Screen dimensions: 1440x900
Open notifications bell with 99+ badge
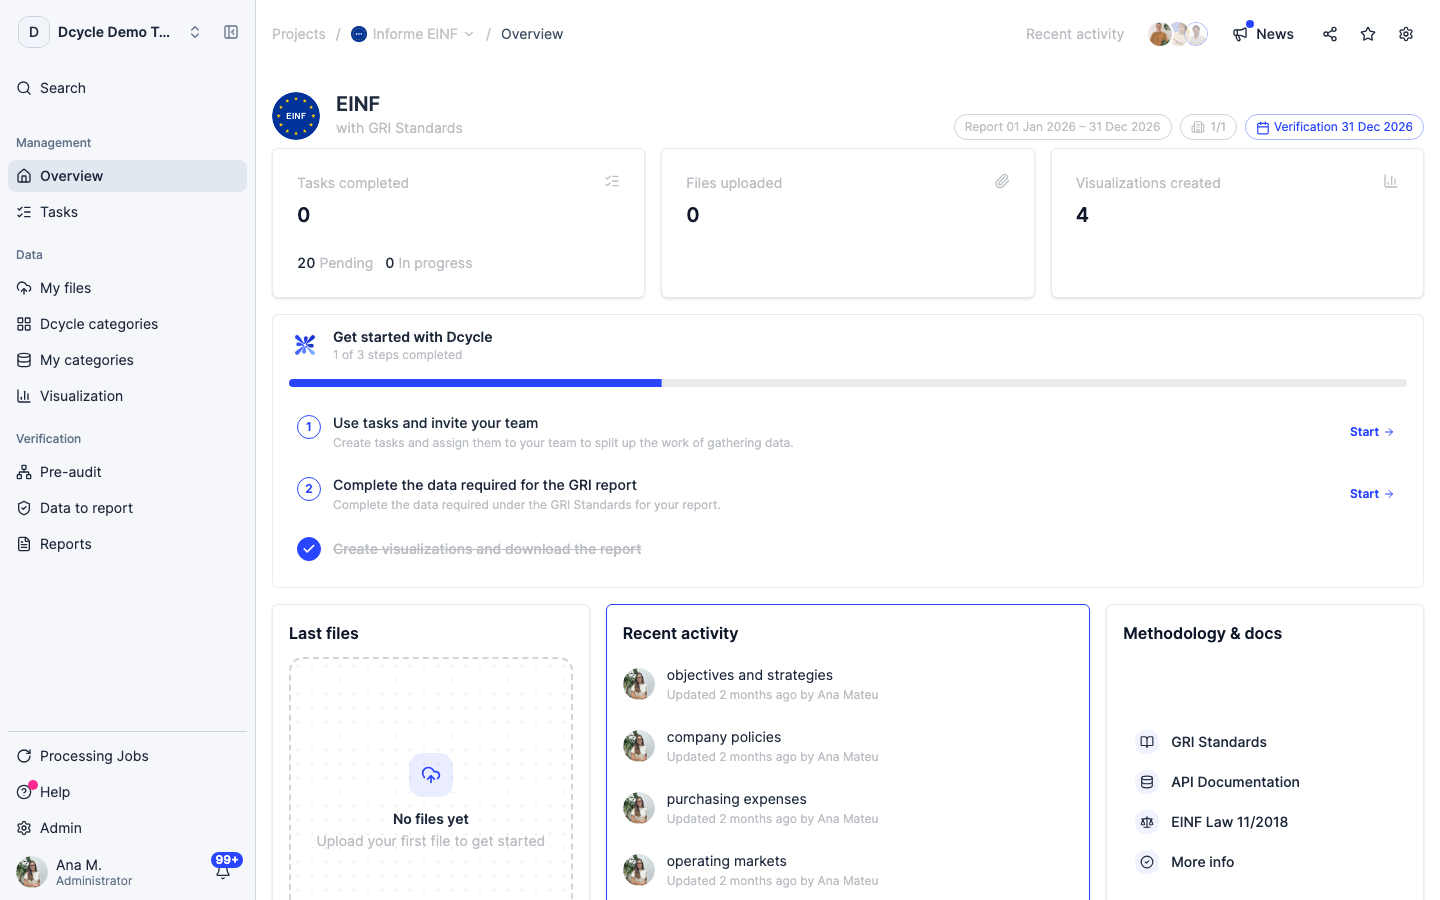224,868
